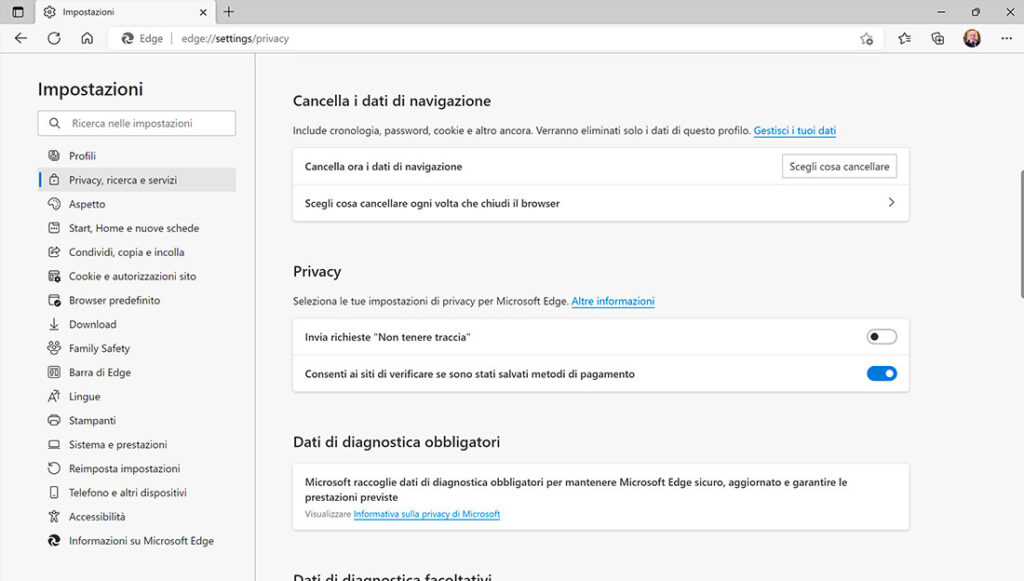Click the Reimposta impostazioni icon
The width and height of the screenshot is (1024, 581).
[54, 468]
